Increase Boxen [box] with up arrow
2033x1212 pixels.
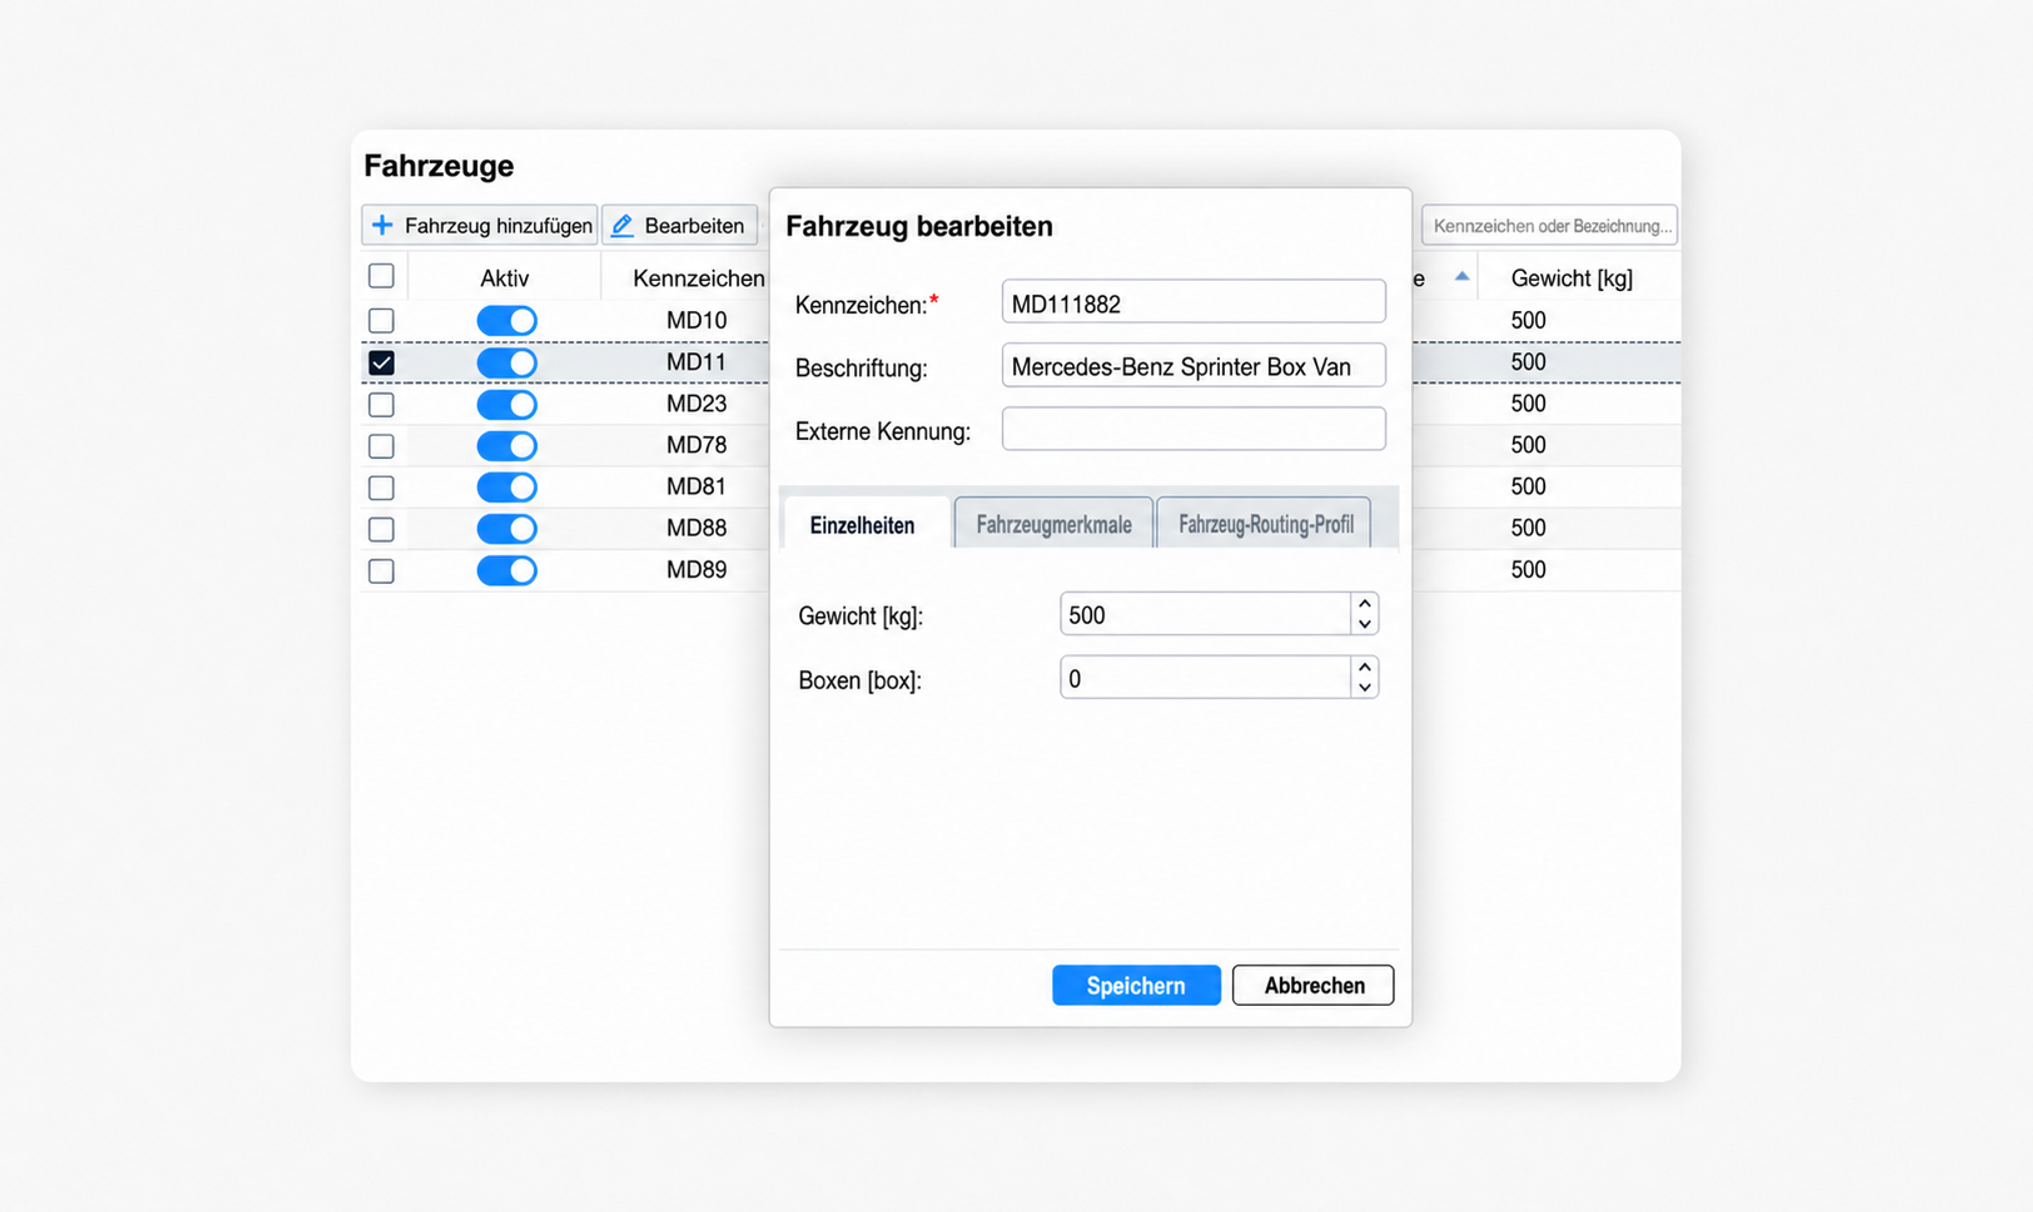(x=1364, y=668)
